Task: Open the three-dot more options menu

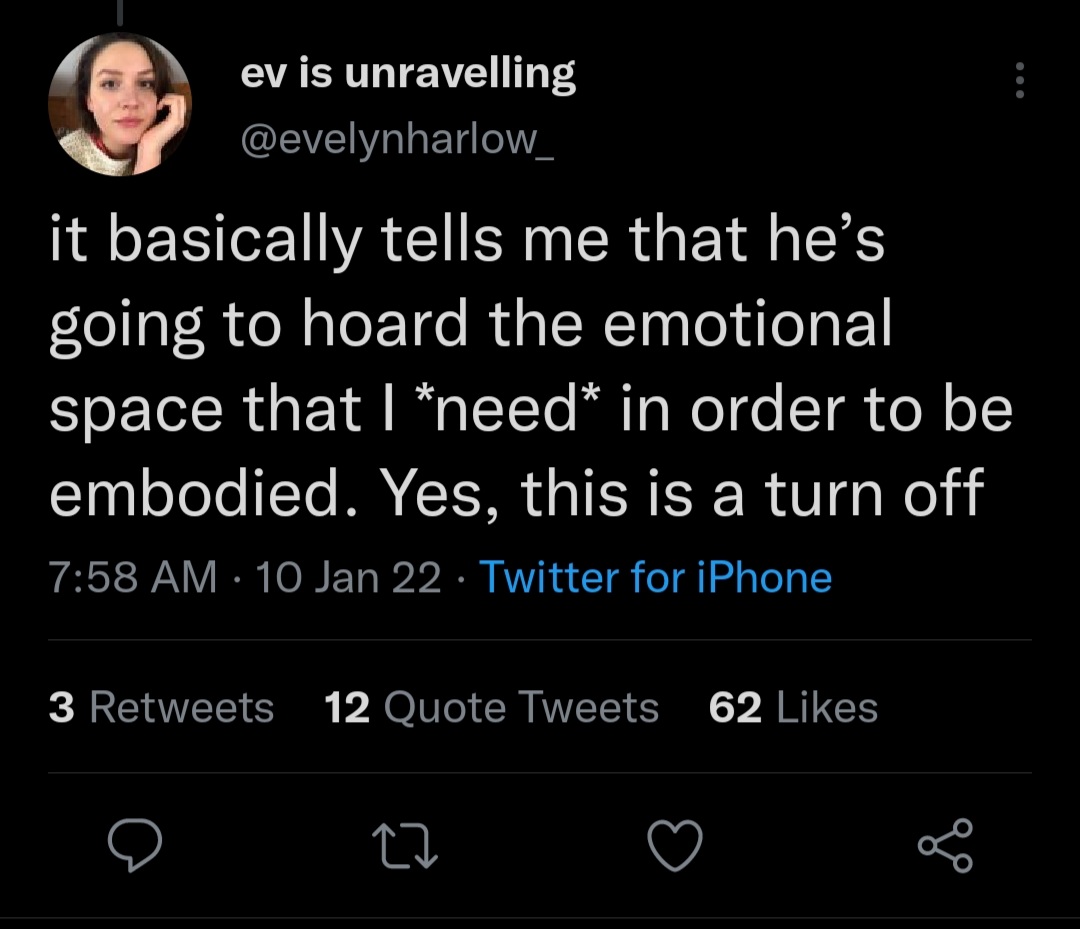Action: pos(1019,80)
